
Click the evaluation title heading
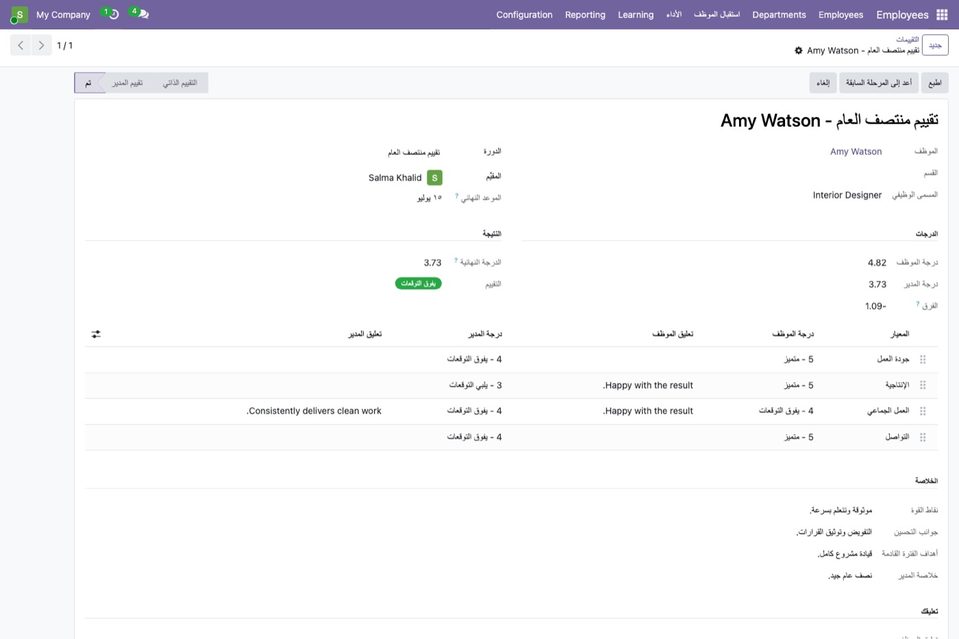pos(829,120)
